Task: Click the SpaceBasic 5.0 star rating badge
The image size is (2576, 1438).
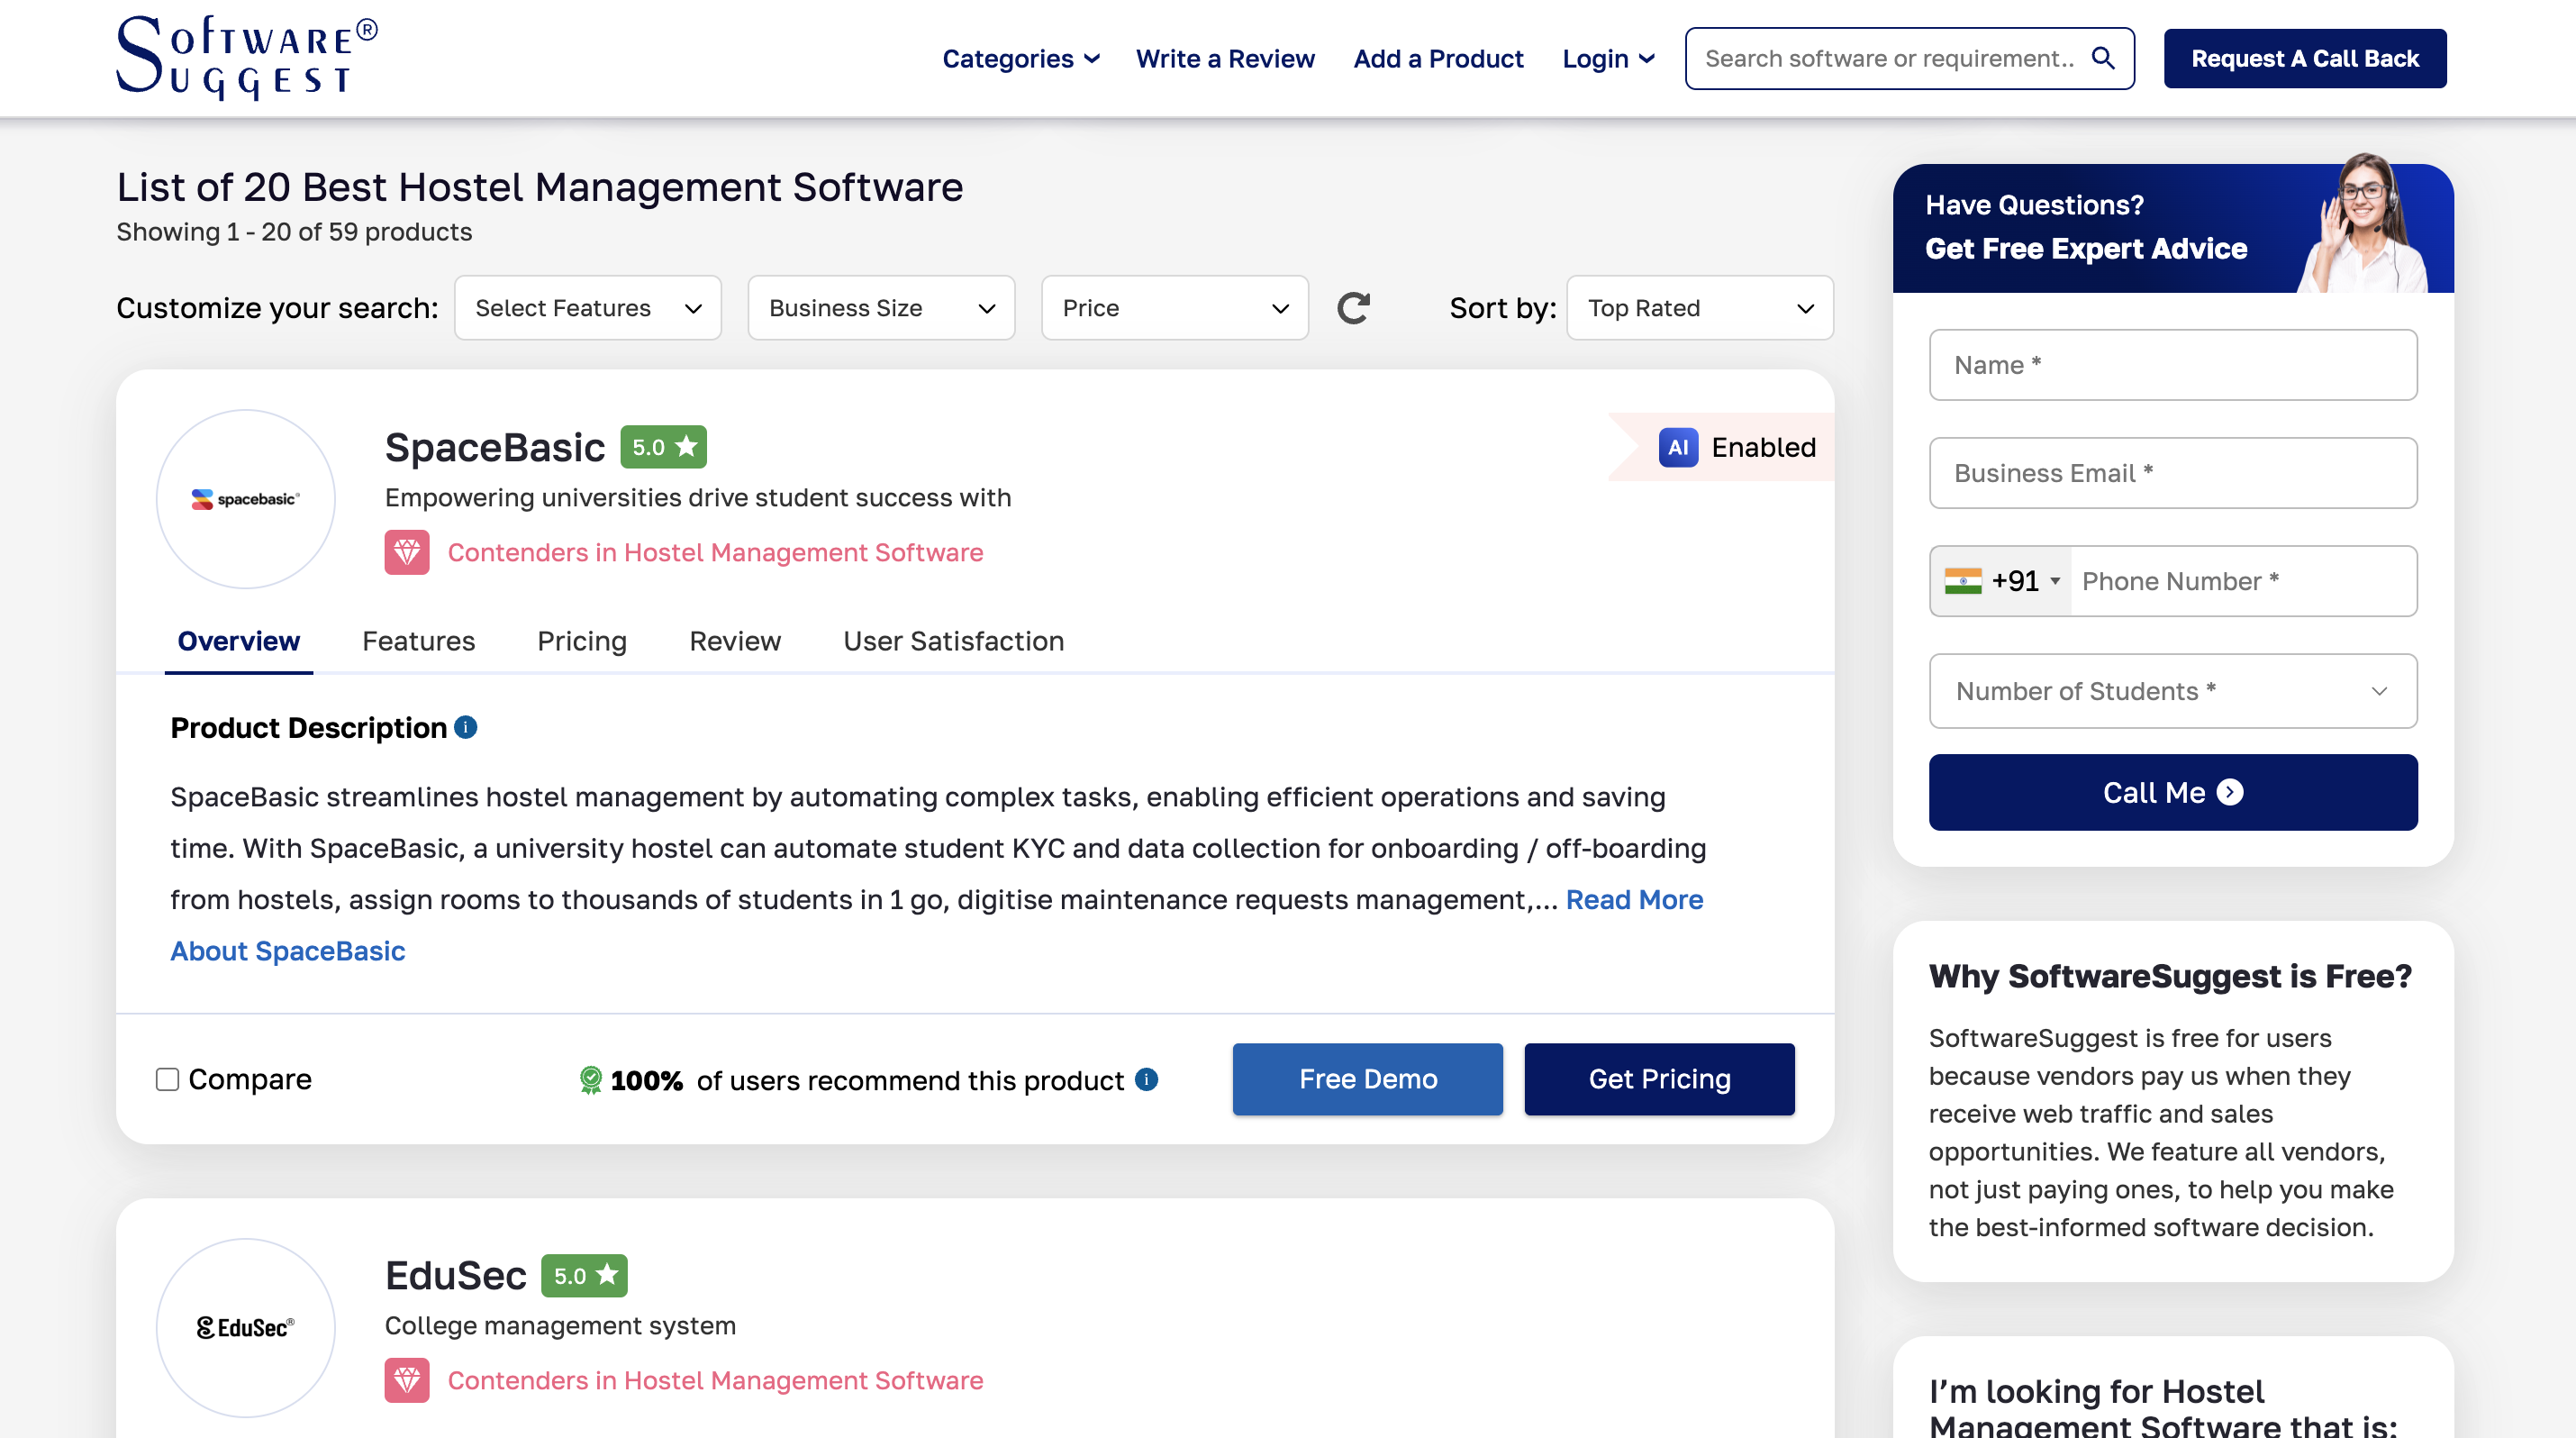Action: (x=663, y=447)
